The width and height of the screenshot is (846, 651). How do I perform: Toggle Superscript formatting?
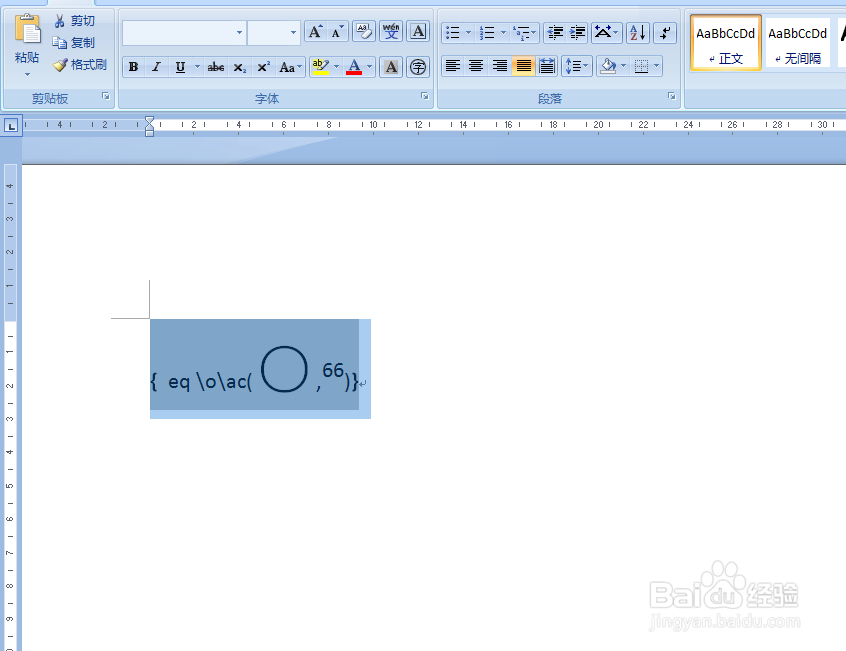coord(263,67)
